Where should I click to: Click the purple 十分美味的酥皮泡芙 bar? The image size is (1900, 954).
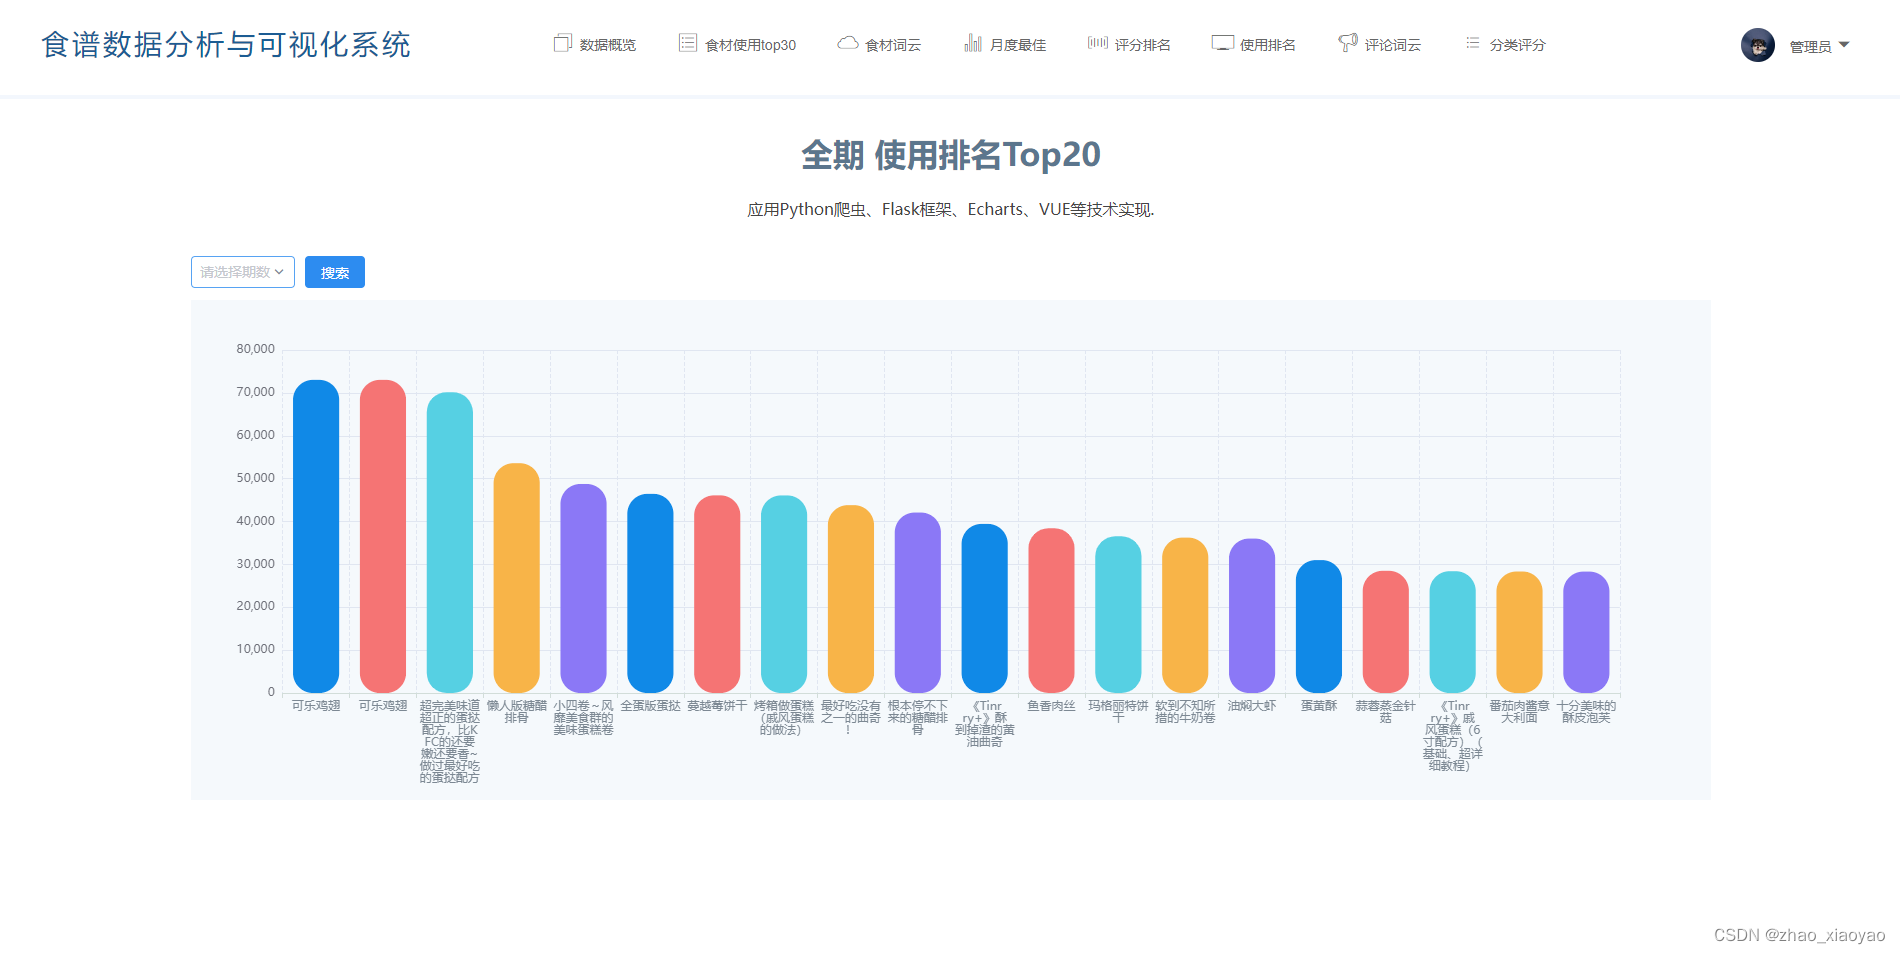click(x=1586, y=632)
